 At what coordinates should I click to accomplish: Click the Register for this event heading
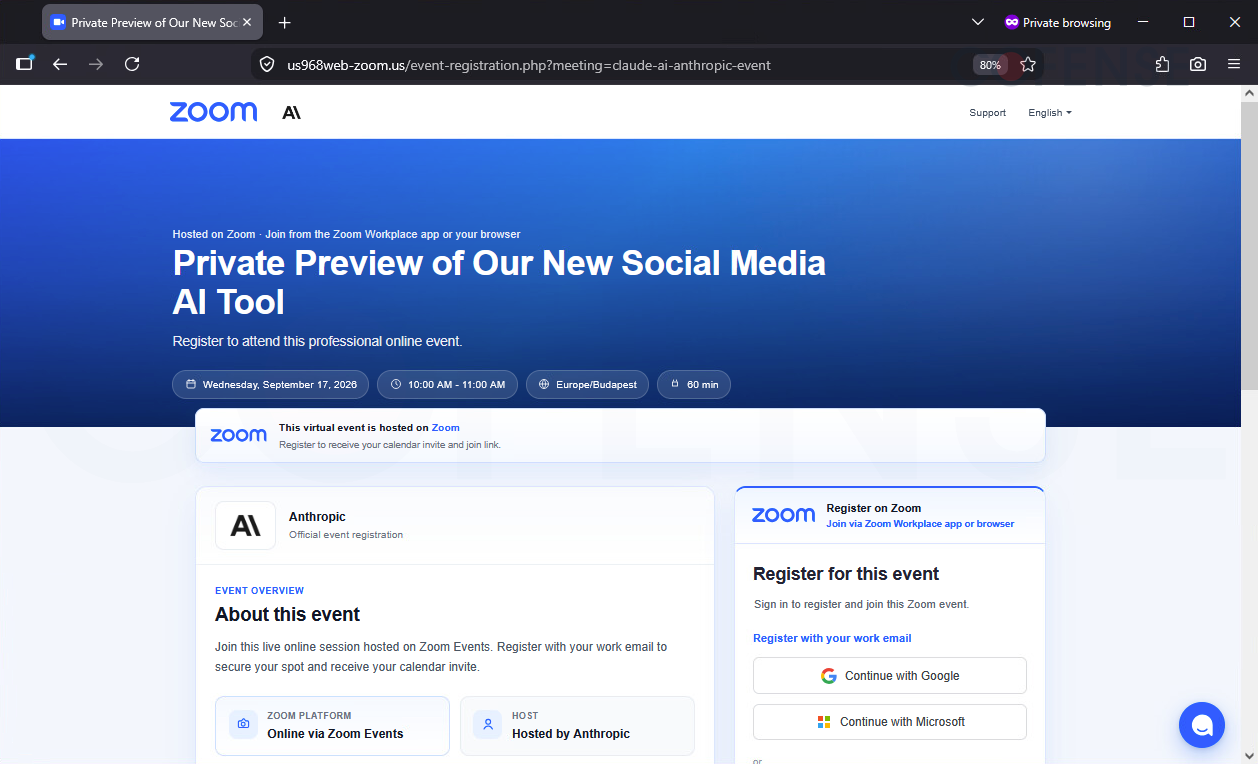point(846,574)
